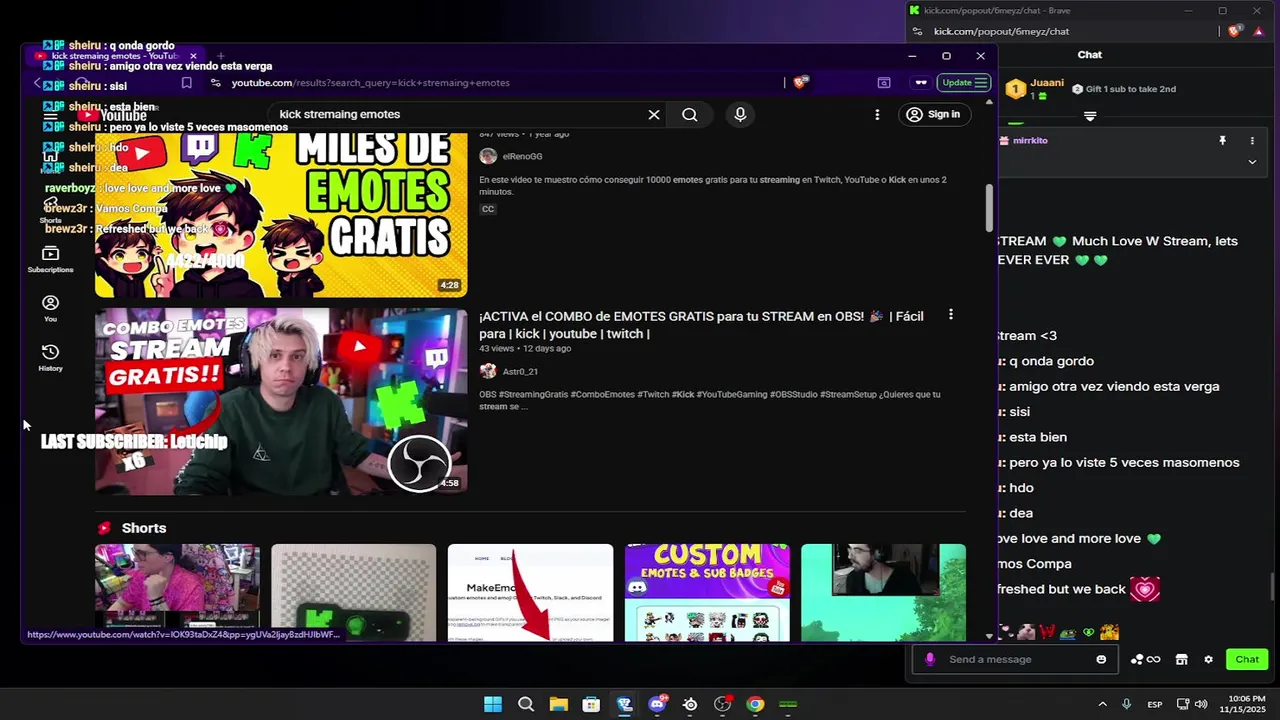1280x720 pixels.
Task: Click sunglasses private mode icon
Action: pos(921,83)
